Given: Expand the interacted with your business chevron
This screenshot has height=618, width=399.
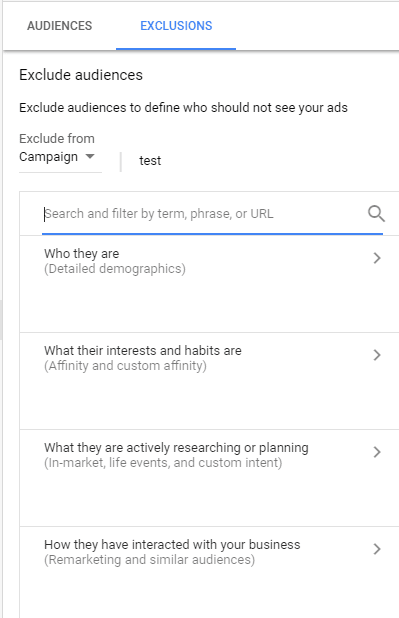Looking at the screenshot, I should [x=377, y=549].
